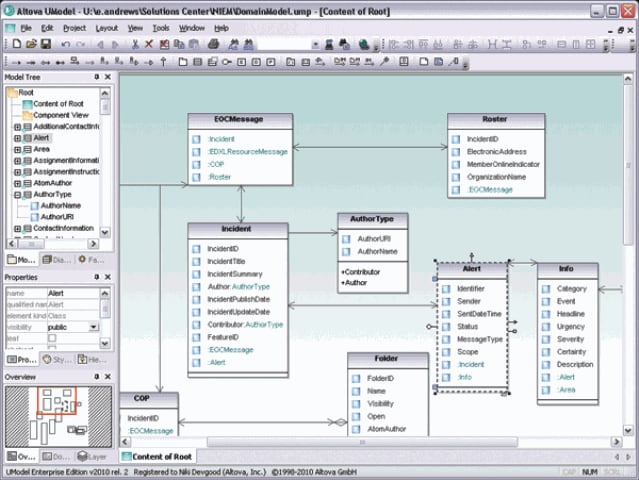
Task: Collapse the AuthorType tree node
Action: point(18,195)
